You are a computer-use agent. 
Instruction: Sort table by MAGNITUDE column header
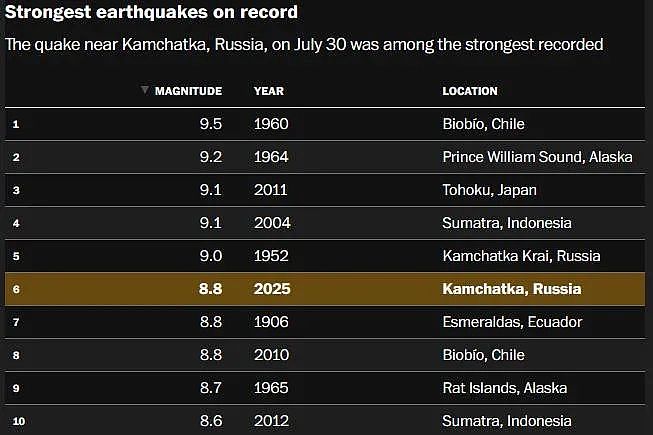click(x=188, y=91)
